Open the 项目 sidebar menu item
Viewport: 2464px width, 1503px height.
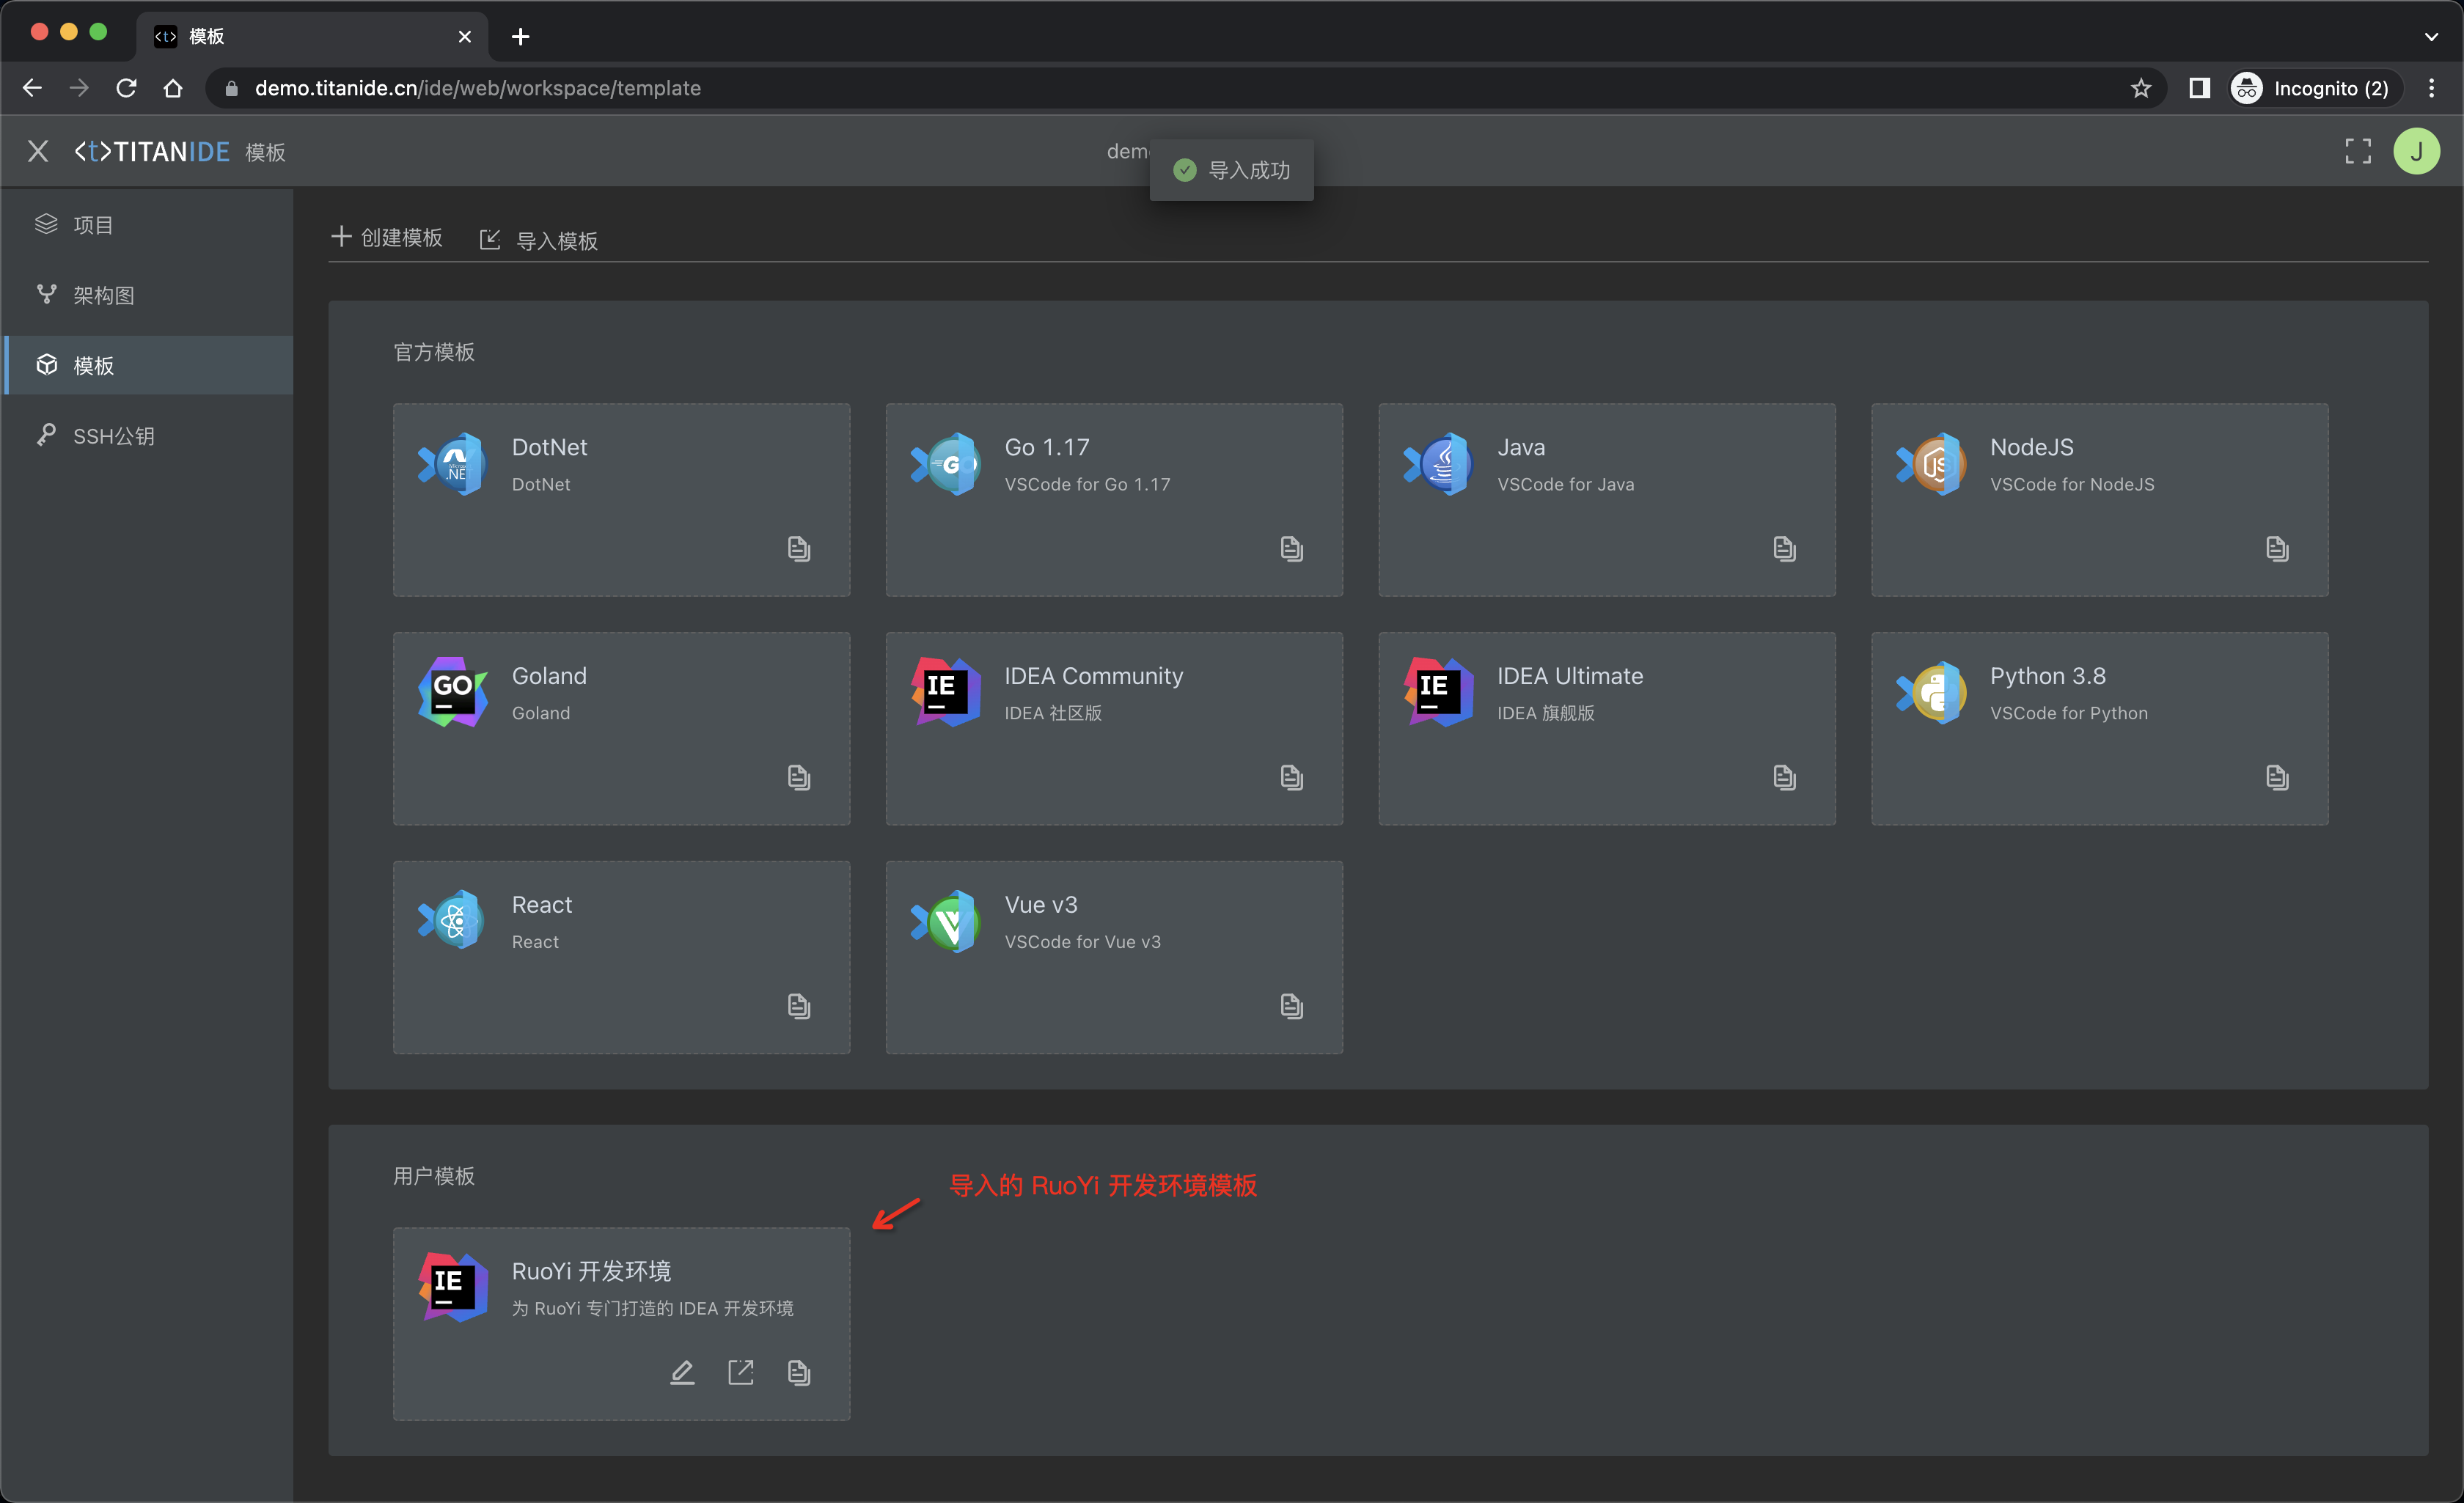click(x=93, y=225)
